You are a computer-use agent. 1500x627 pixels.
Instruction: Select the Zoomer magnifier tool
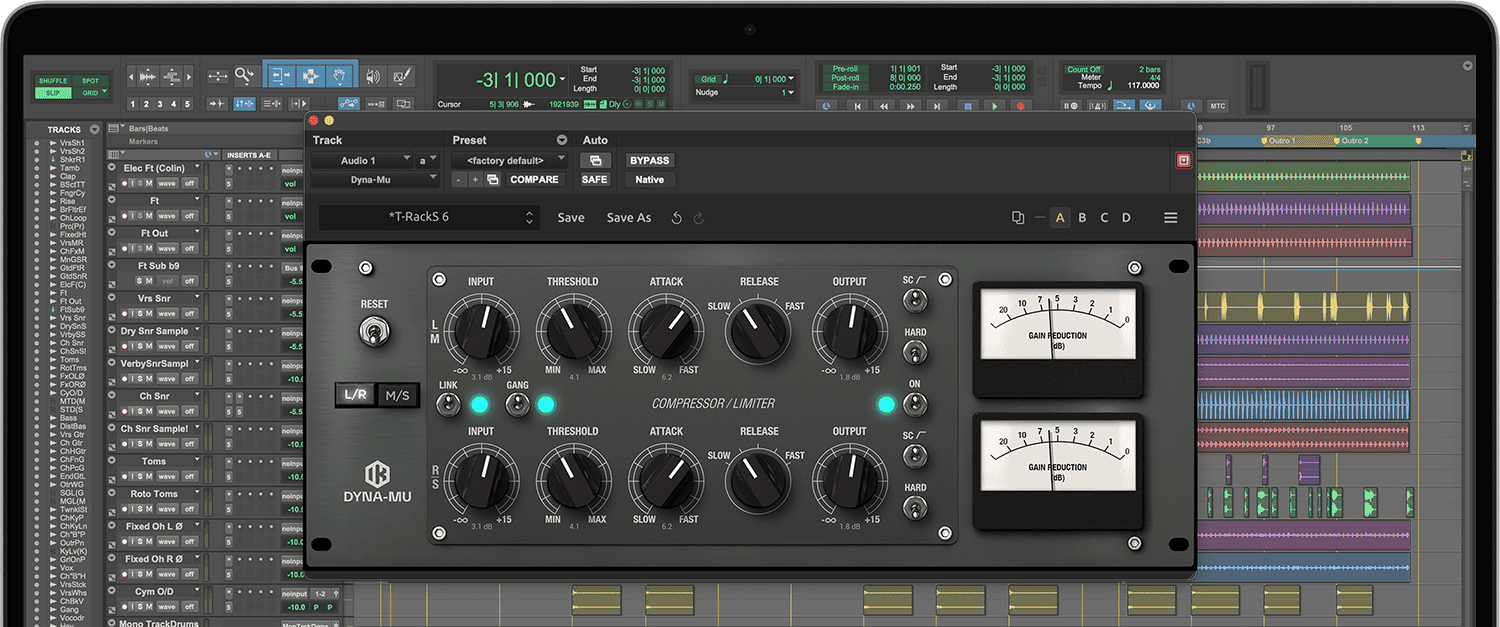coord(245,76)
